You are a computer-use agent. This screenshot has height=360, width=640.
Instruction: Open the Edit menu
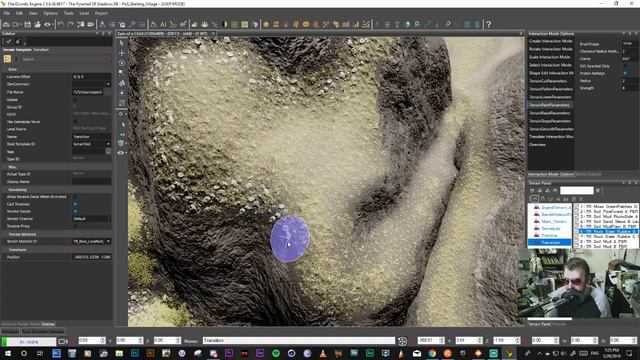click(x=19, y=13)
